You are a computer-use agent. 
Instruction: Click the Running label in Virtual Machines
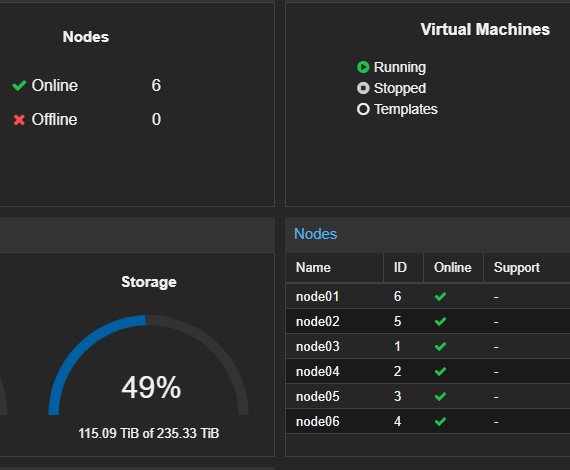[400, 67]
